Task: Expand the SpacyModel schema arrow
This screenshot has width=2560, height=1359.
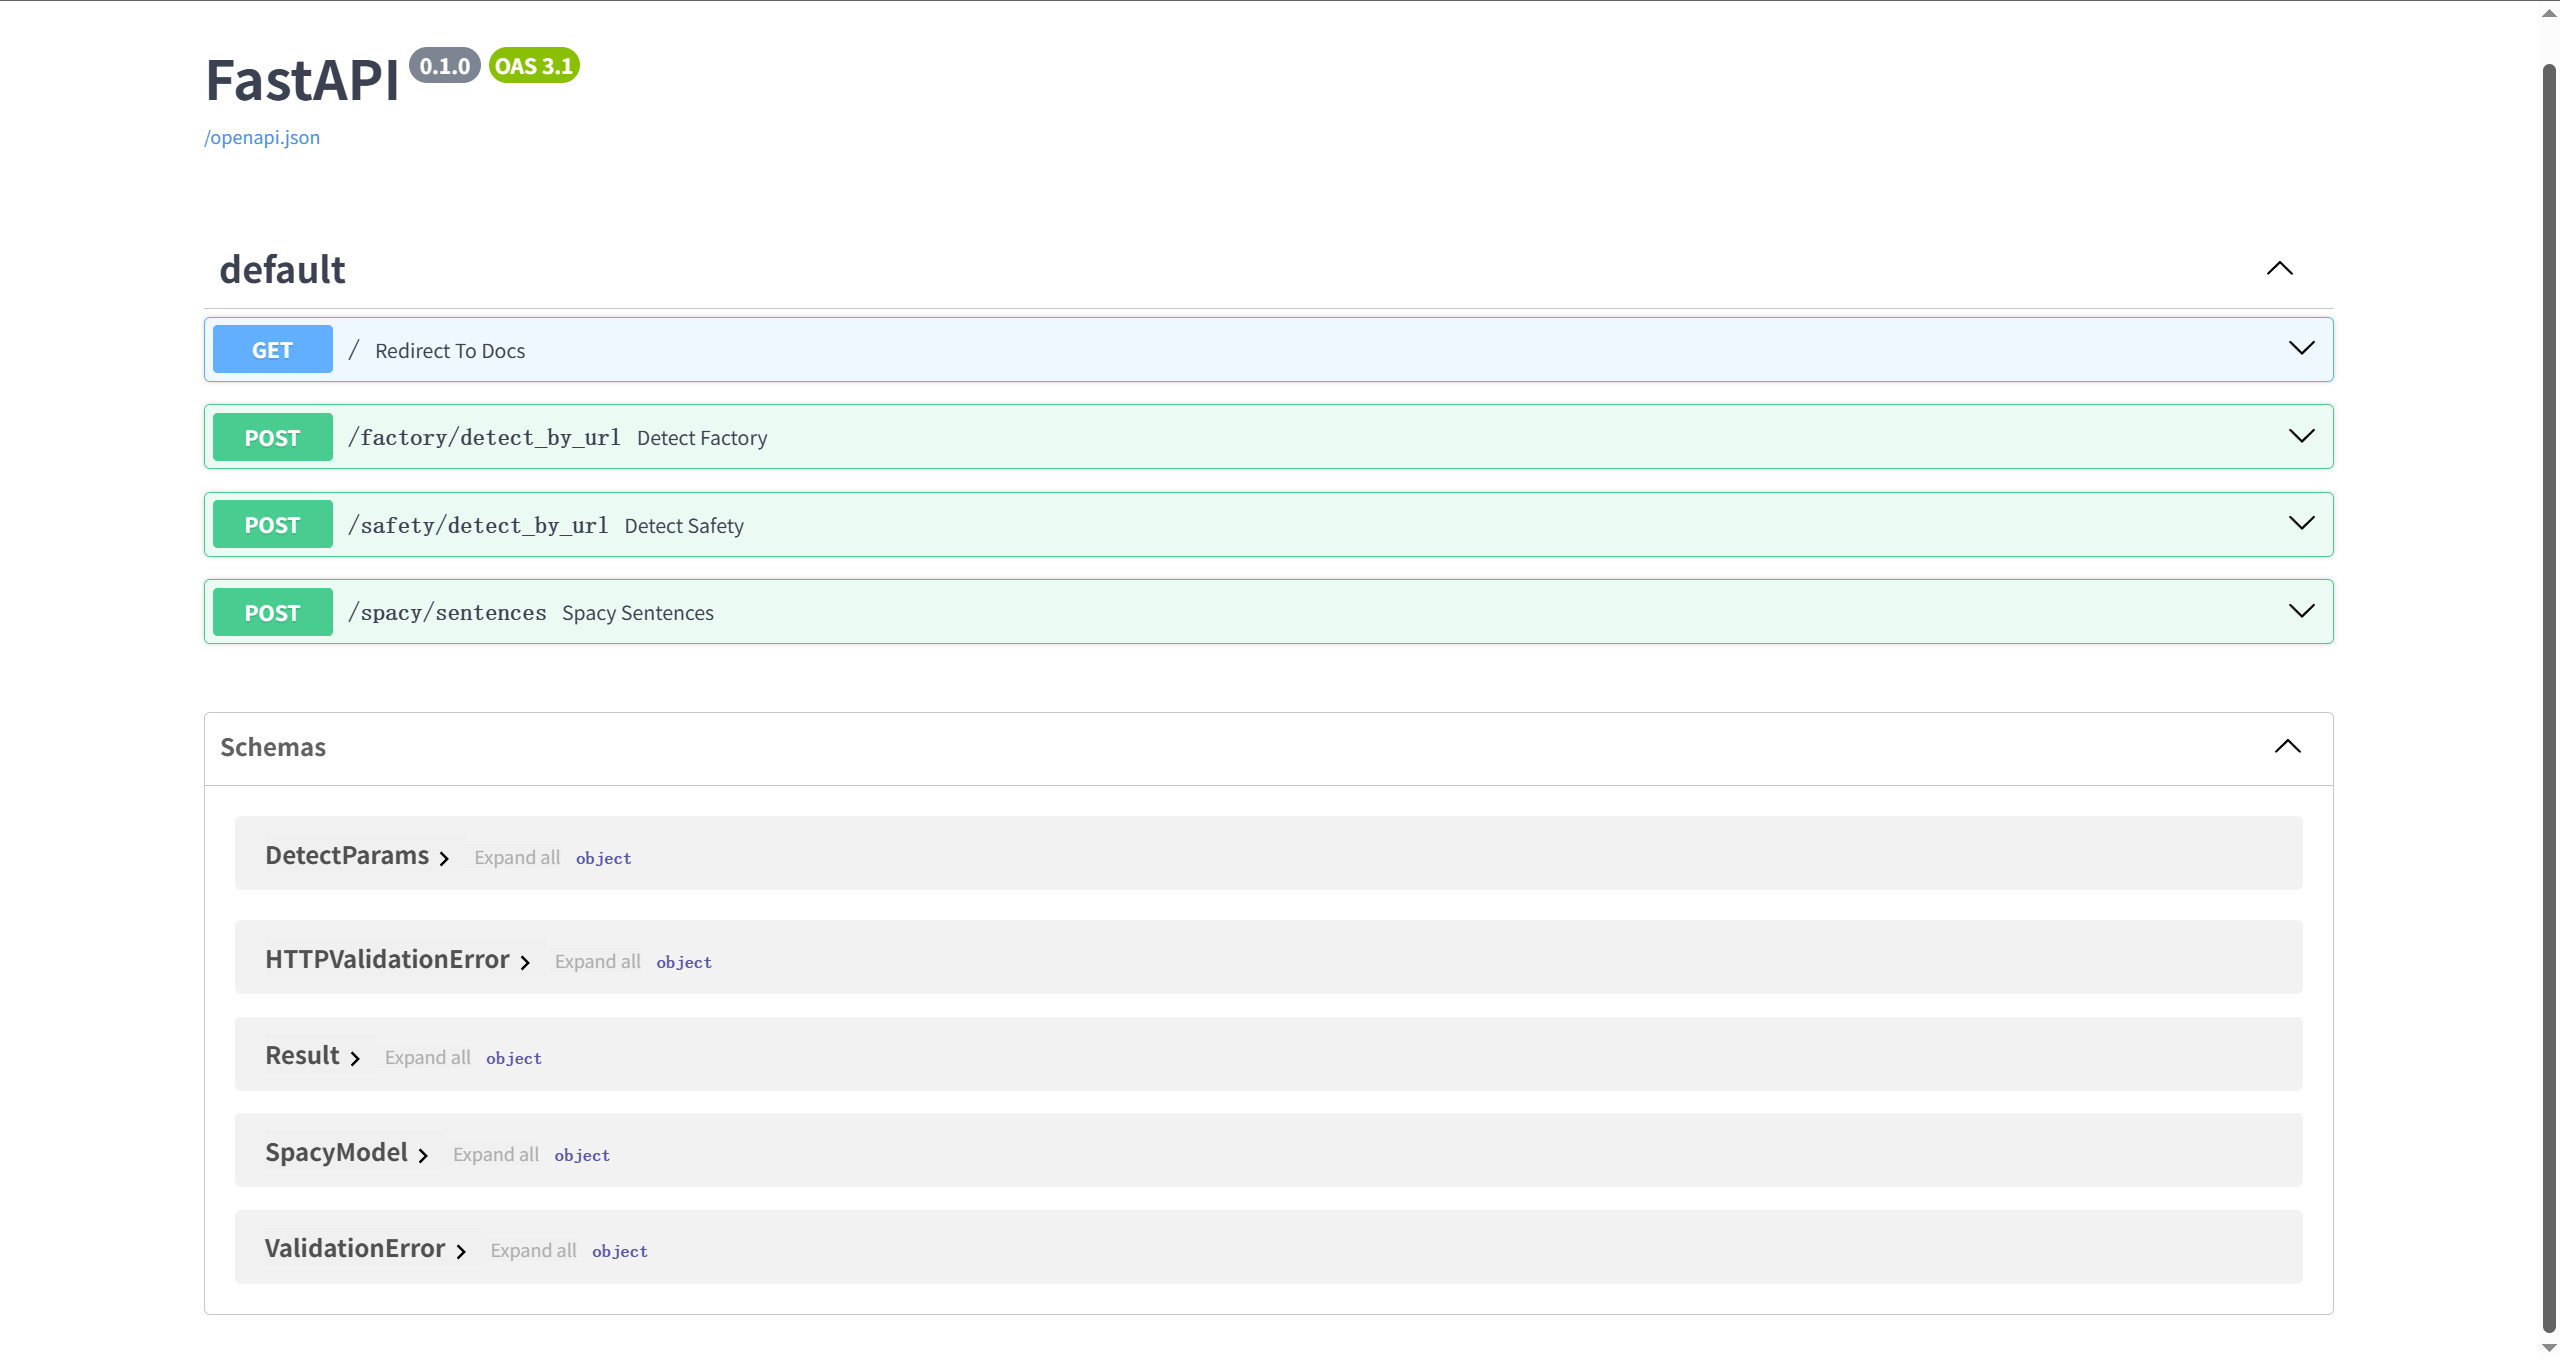Action: coord(423,1155)
